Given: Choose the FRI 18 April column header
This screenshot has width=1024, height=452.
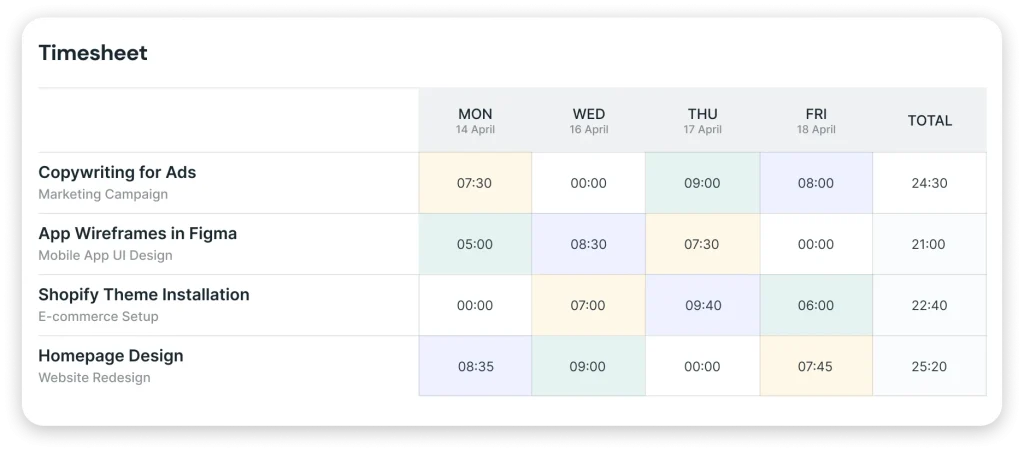Looking at the screenshot, I should point(816,120).
